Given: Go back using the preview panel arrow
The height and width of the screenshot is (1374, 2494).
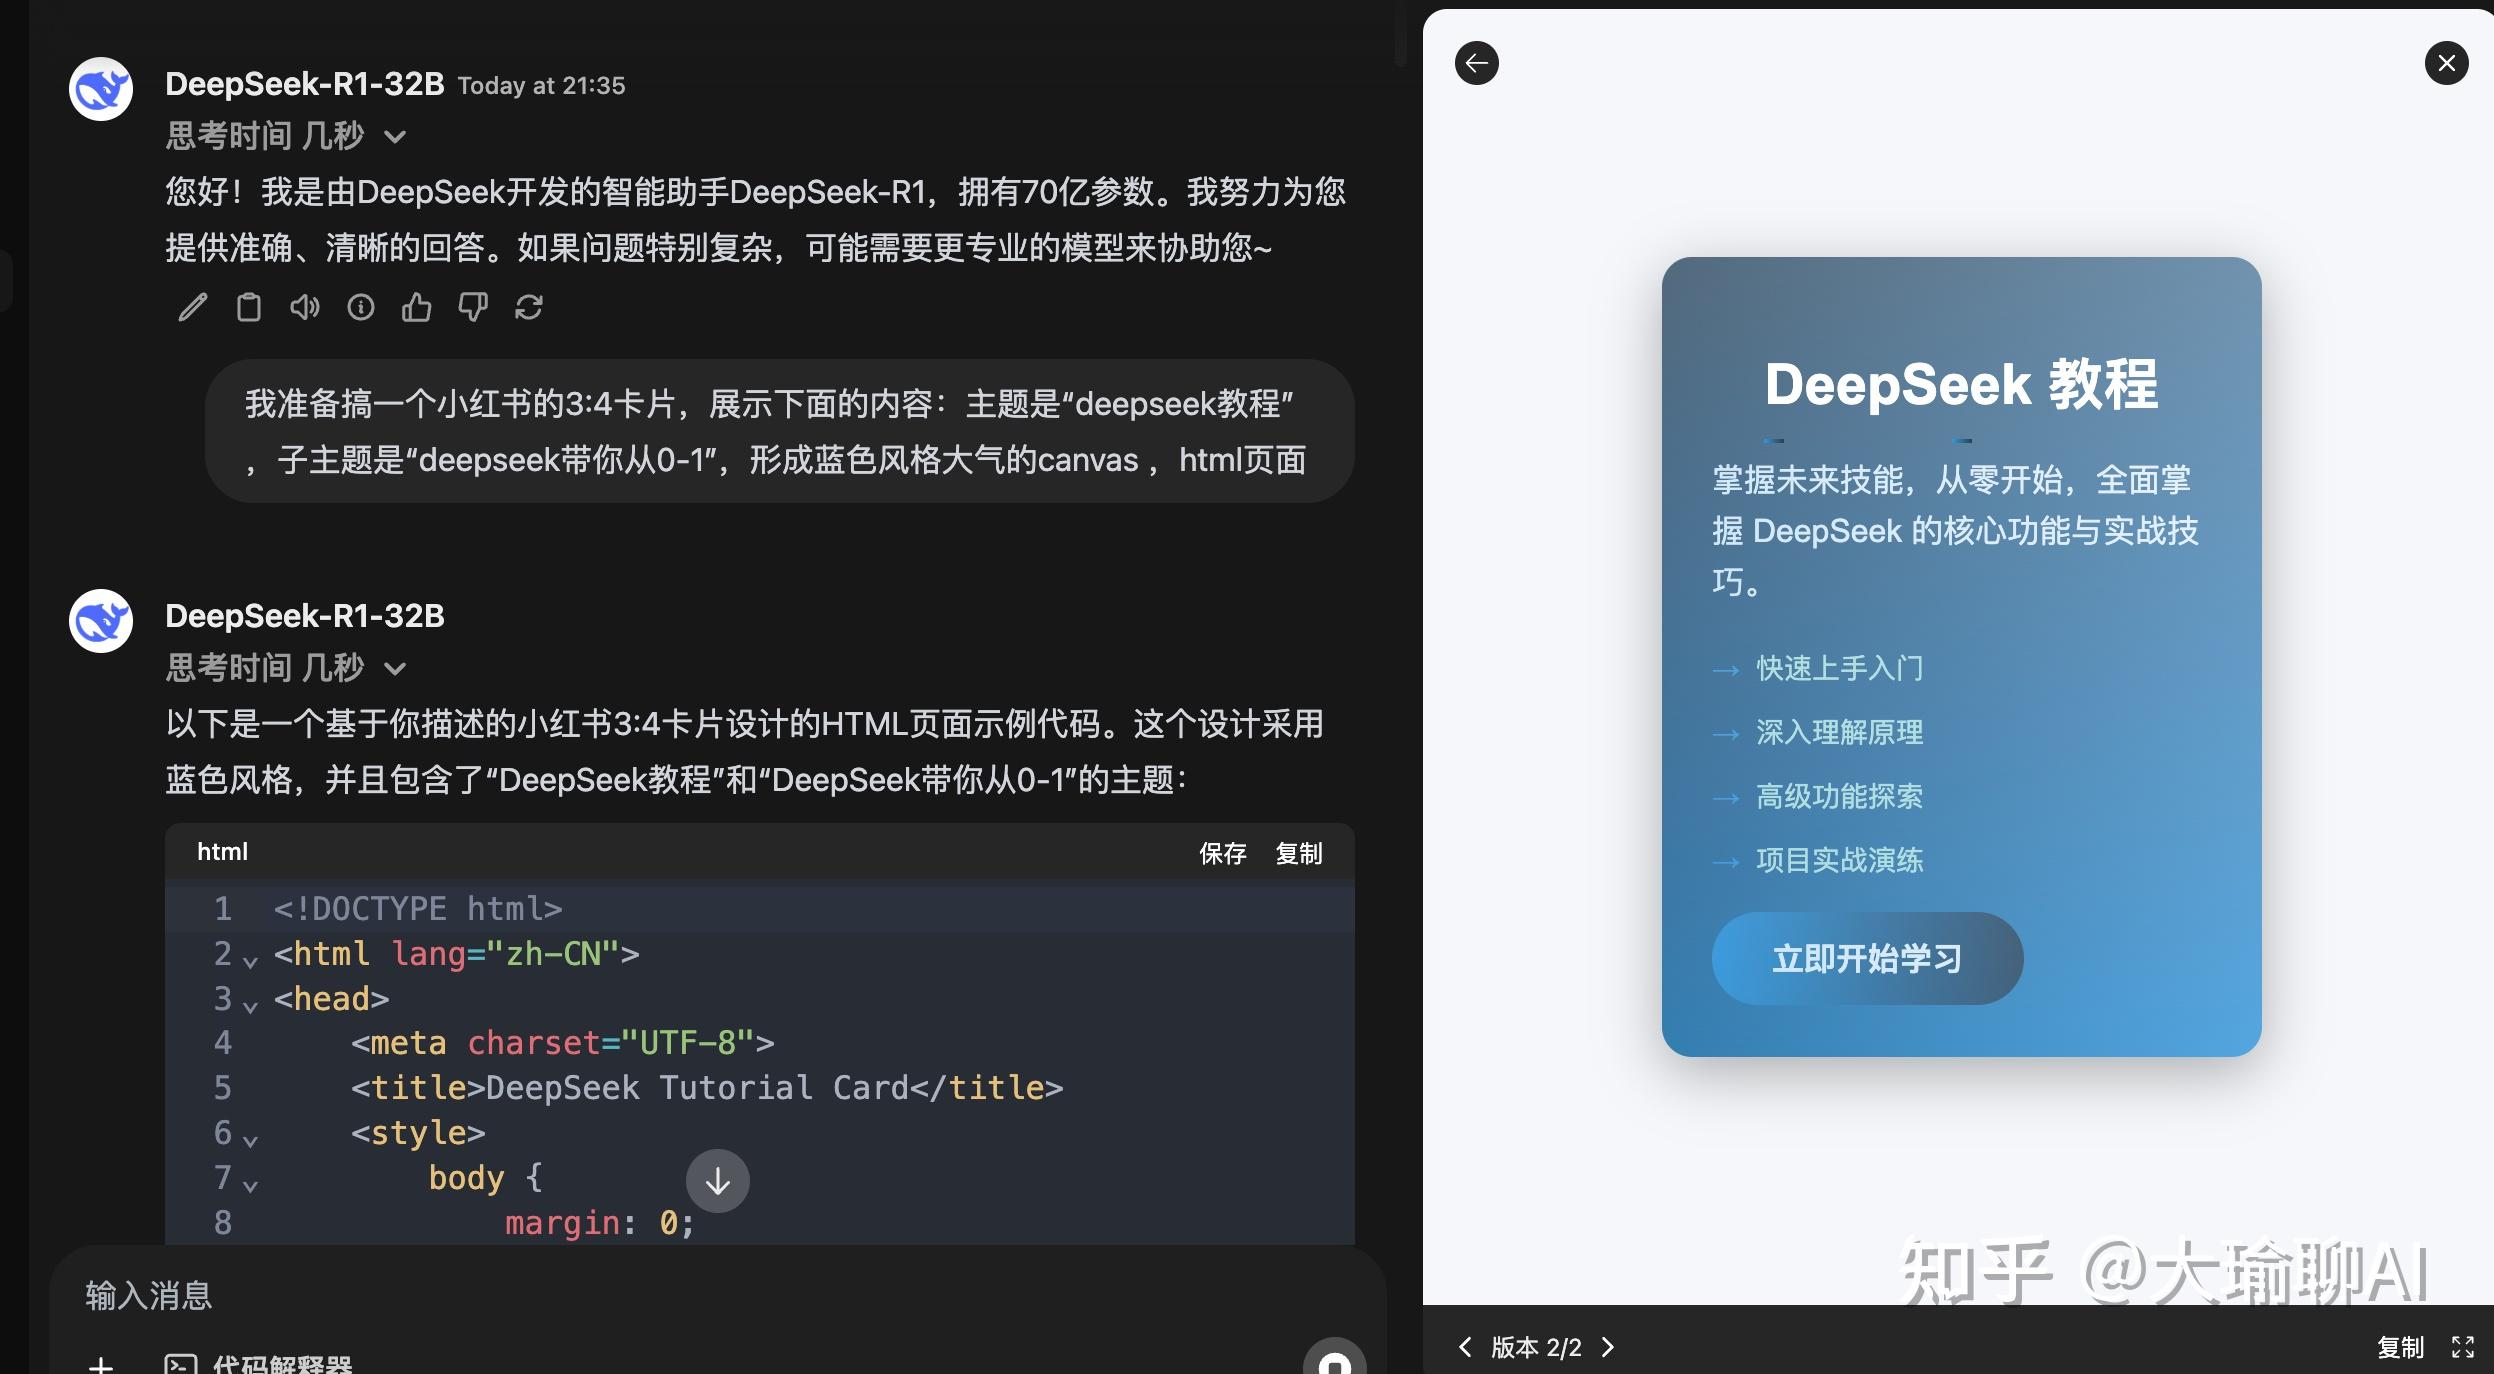Looking at the screenshot, I should coord(1477,63).
